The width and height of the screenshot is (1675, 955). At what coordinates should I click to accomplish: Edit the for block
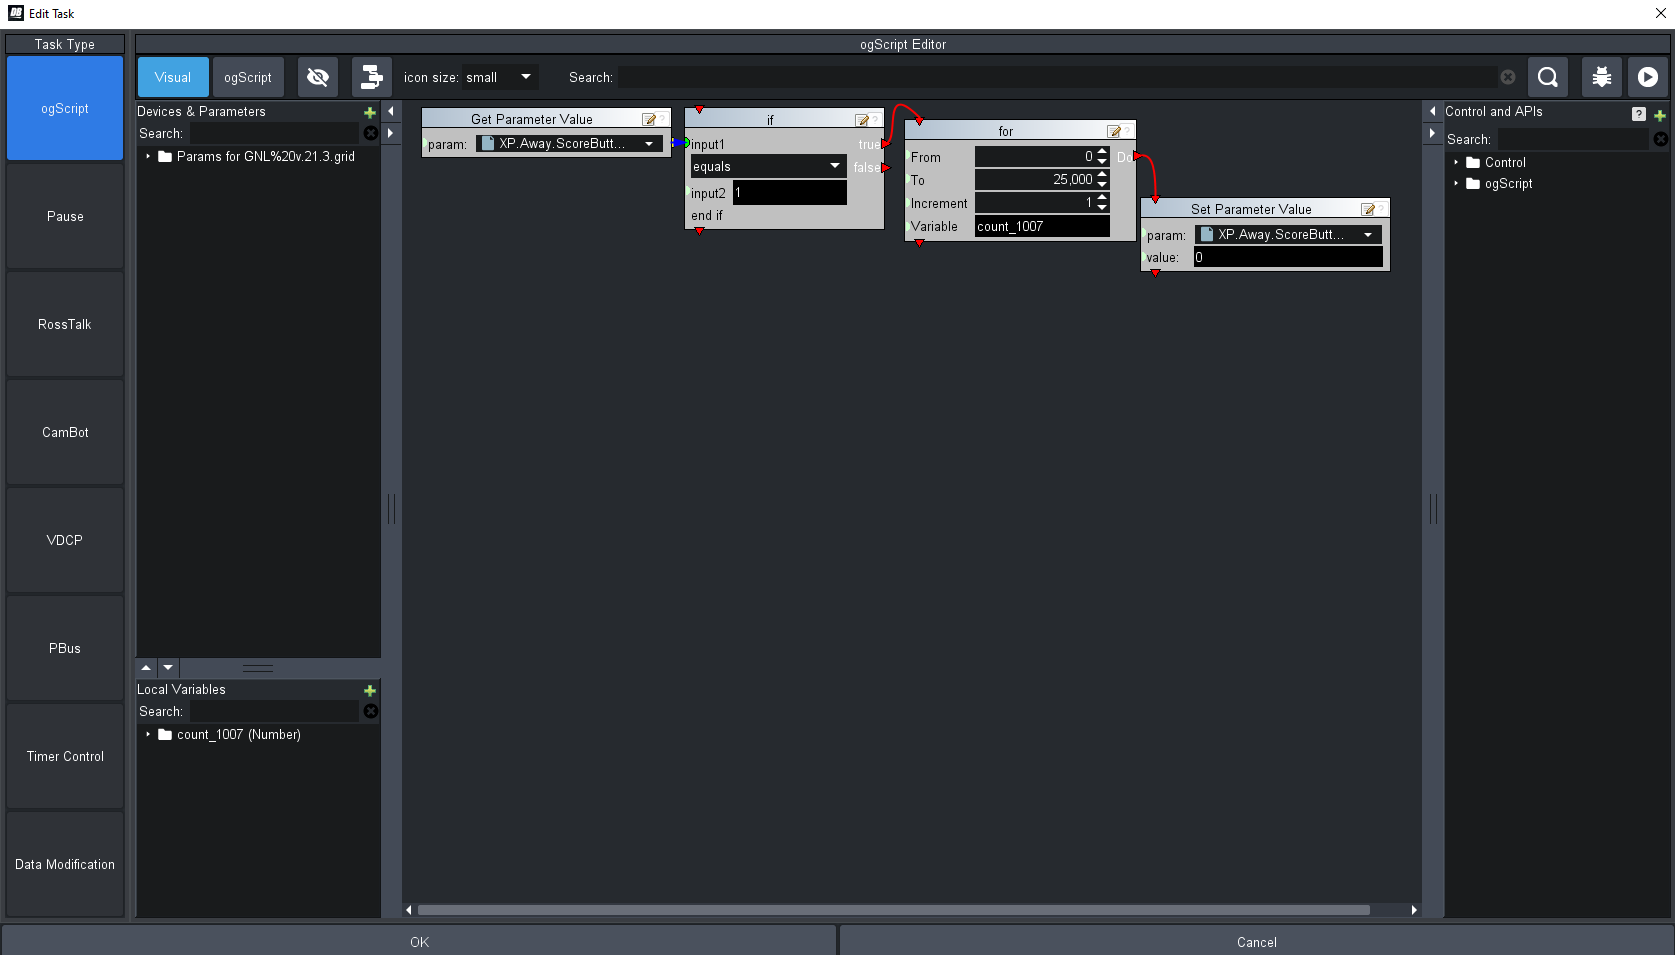(1114, 131)
